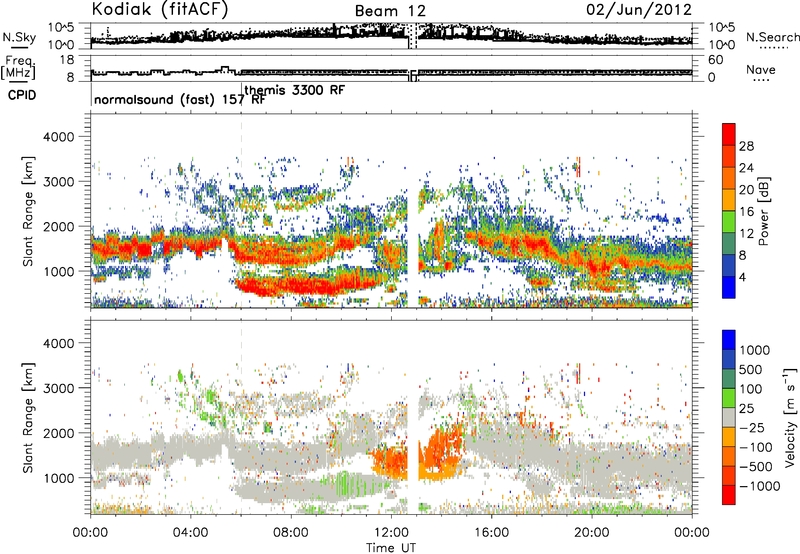Viewport: 800px width, 554px height.
Task: Click the 'Freq. [MHz]' axis label
Action: pos(19,68)
